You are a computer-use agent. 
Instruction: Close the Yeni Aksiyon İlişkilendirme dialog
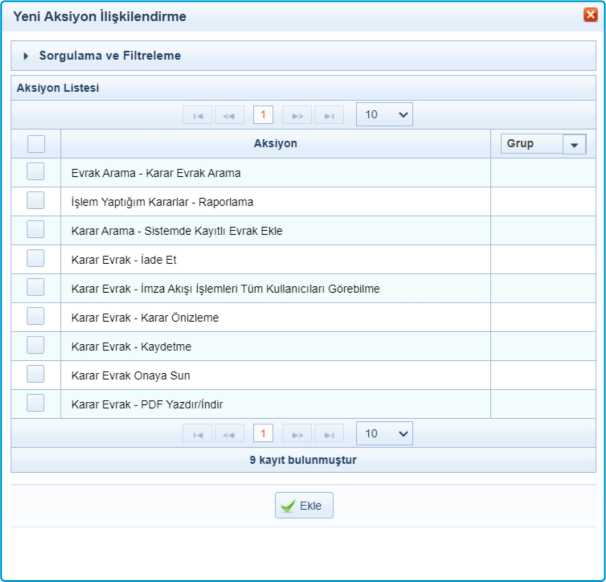tap(590, 15)
